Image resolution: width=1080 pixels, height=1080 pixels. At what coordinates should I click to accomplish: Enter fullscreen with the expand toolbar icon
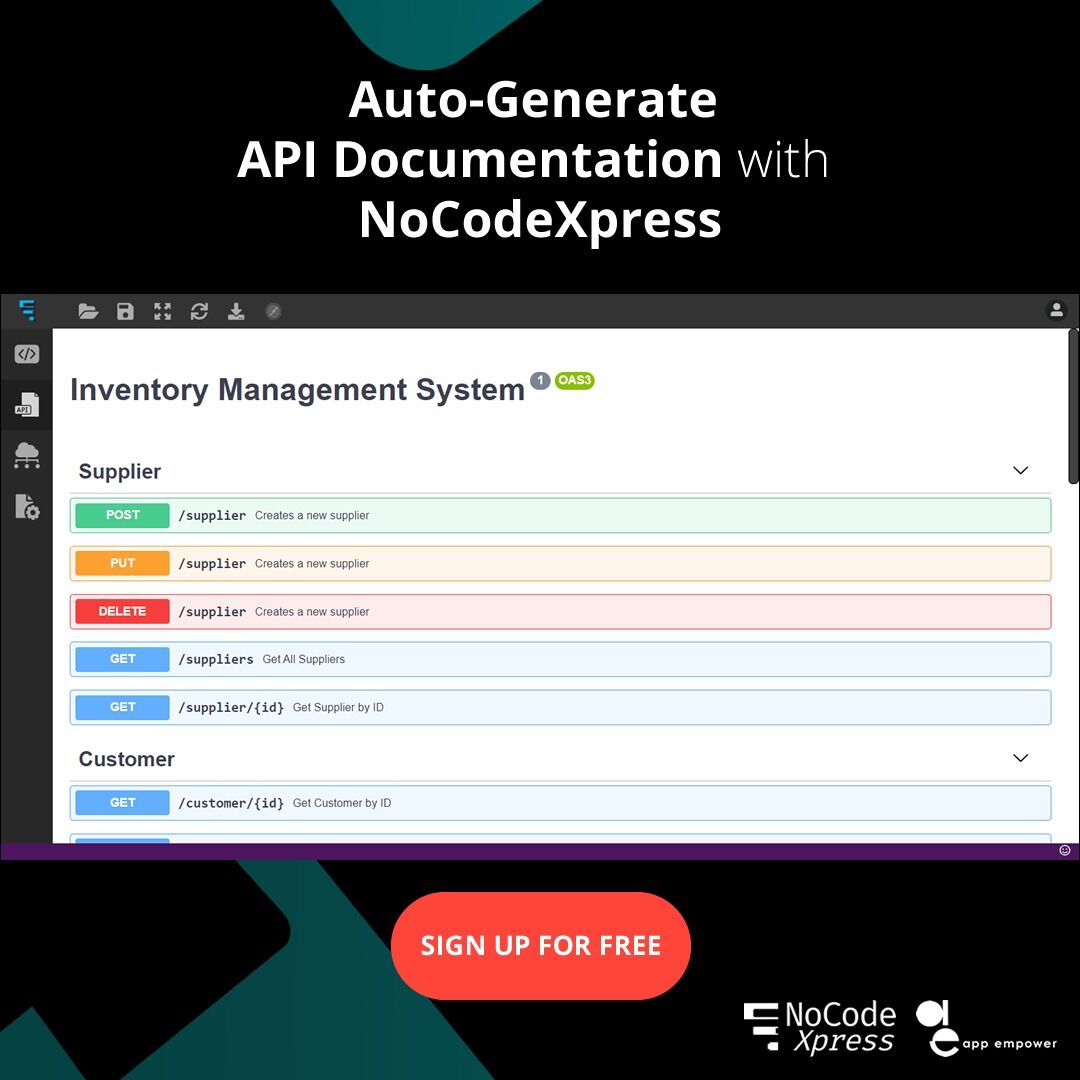162,311
